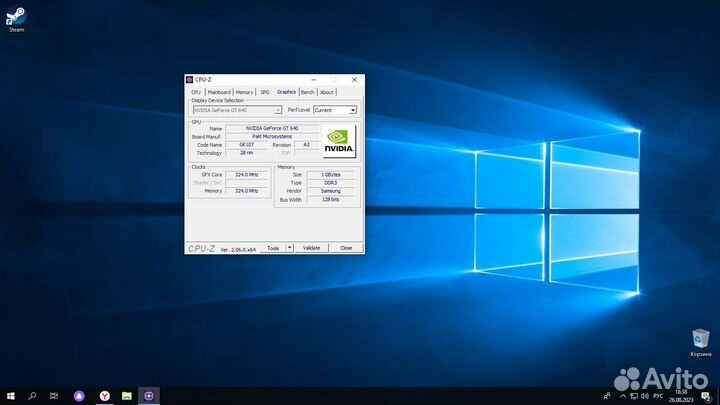Open the notification center icon
The image size is (720, 405).
[x=706, y=396]
